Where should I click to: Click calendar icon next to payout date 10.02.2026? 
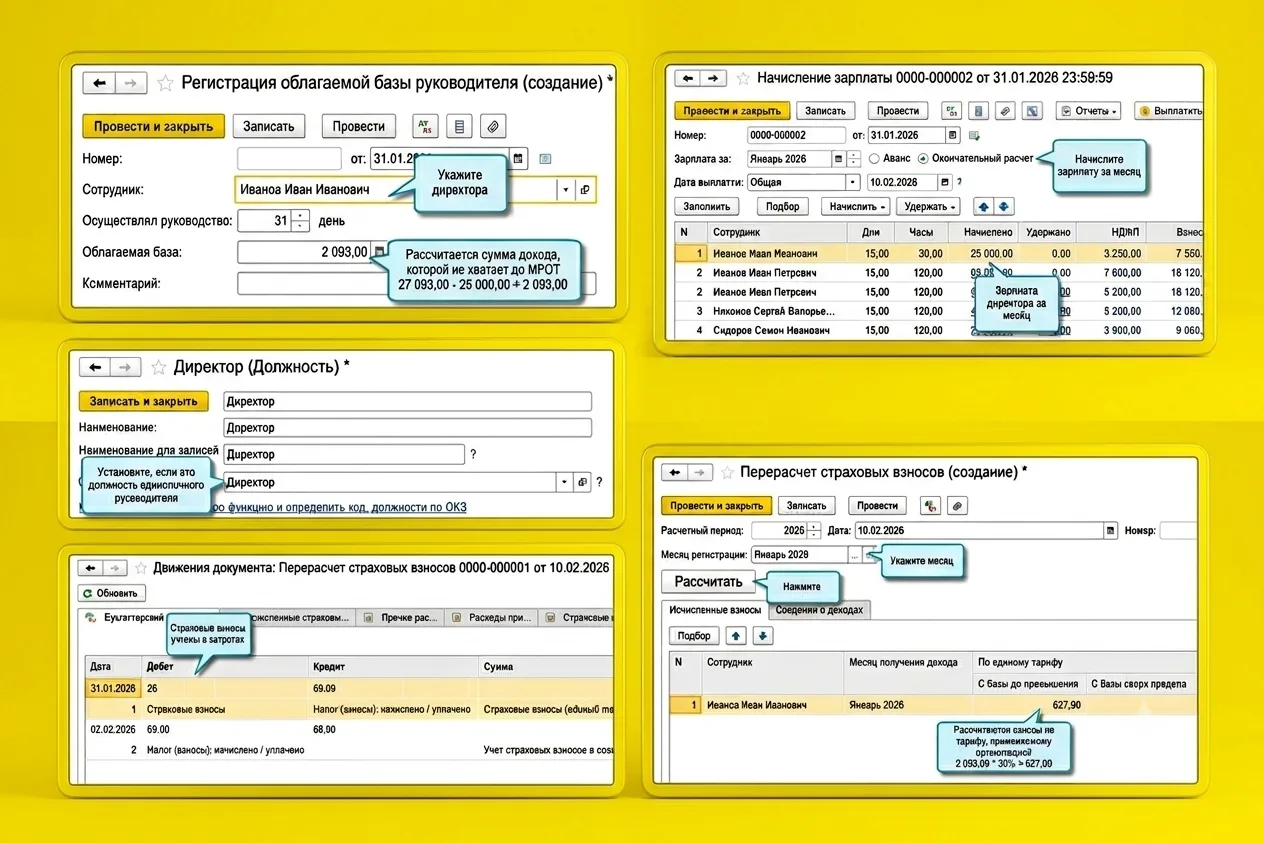[x=945, y=182]
